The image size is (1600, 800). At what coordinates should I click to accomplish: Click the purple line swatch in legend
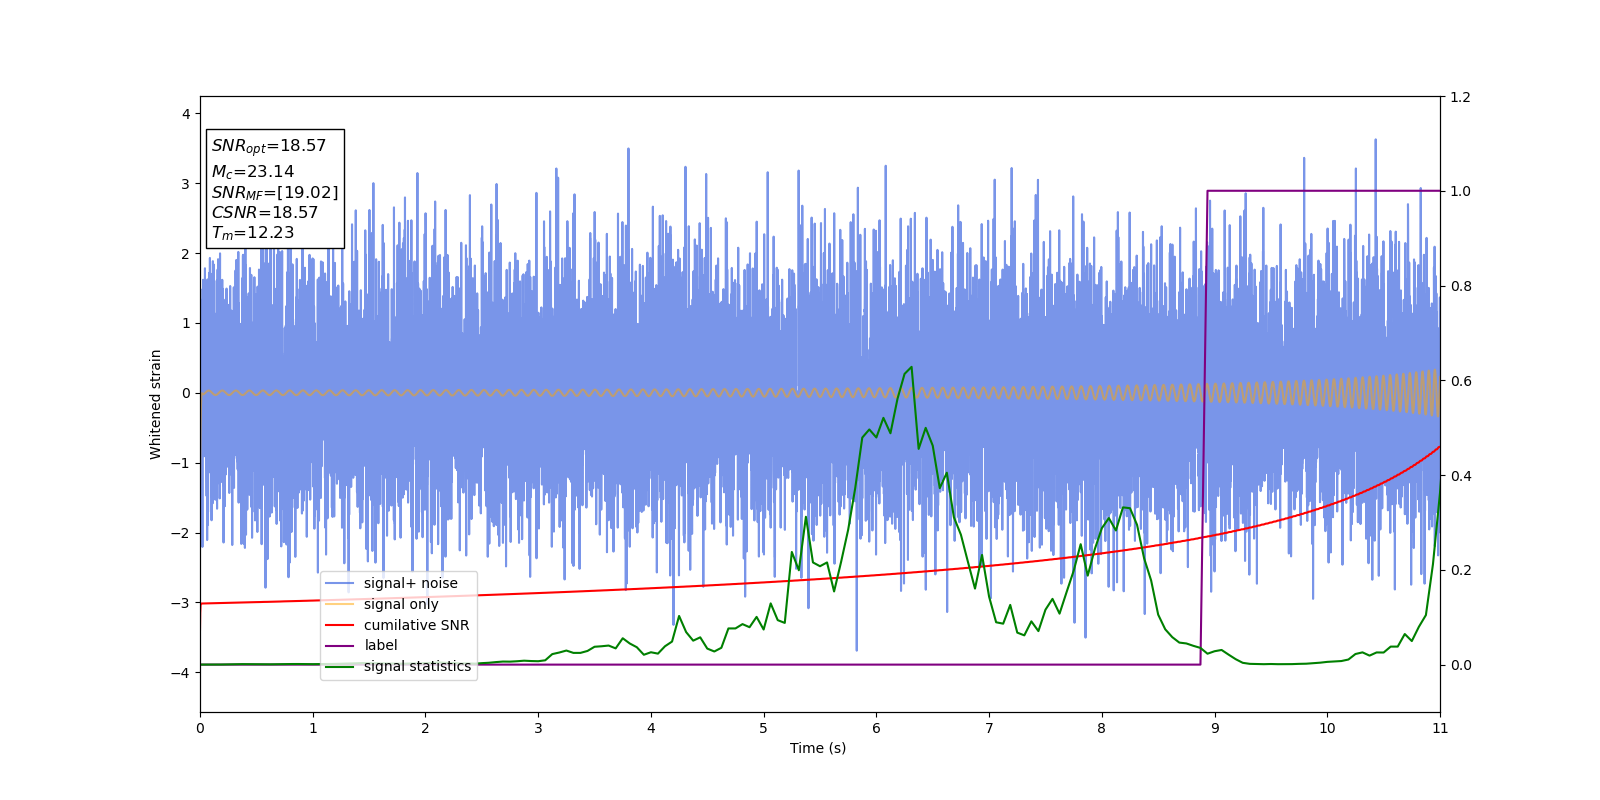point(339,646)
